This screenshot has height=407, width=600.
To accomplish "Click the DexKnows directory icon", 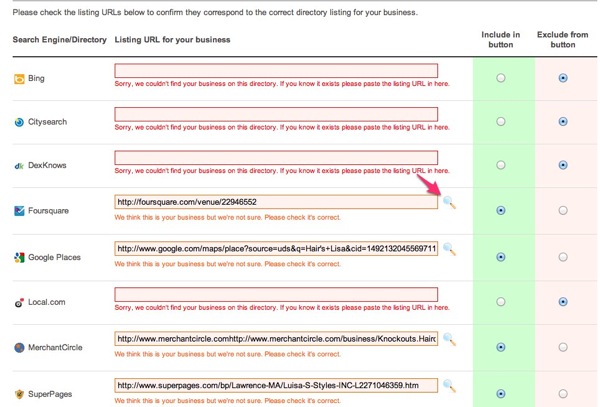I will click(x=19, y=166).
